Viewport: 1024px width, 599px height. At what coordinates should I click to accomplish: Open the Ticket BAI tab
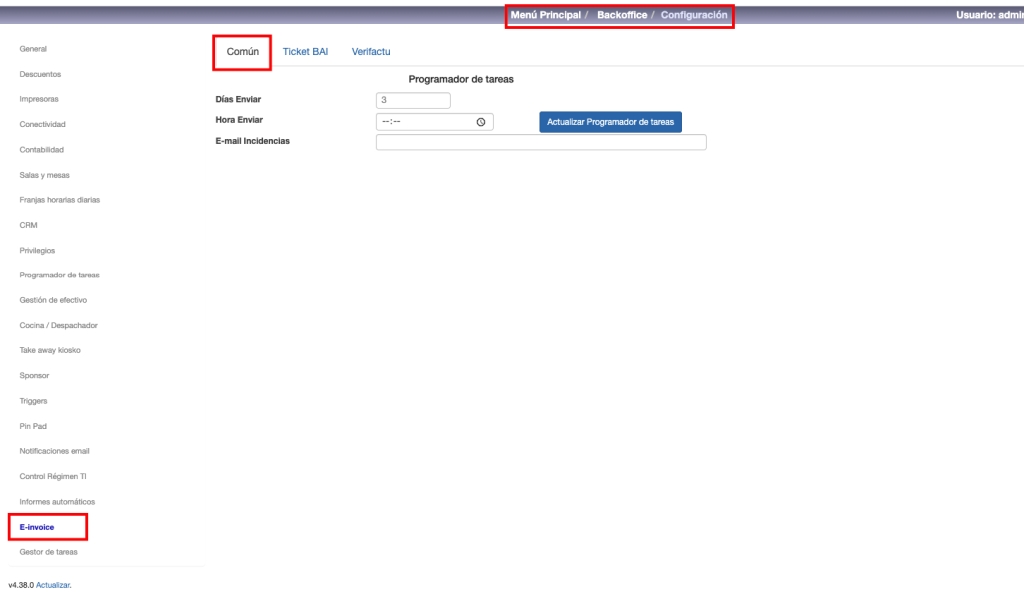coord(305,51)
